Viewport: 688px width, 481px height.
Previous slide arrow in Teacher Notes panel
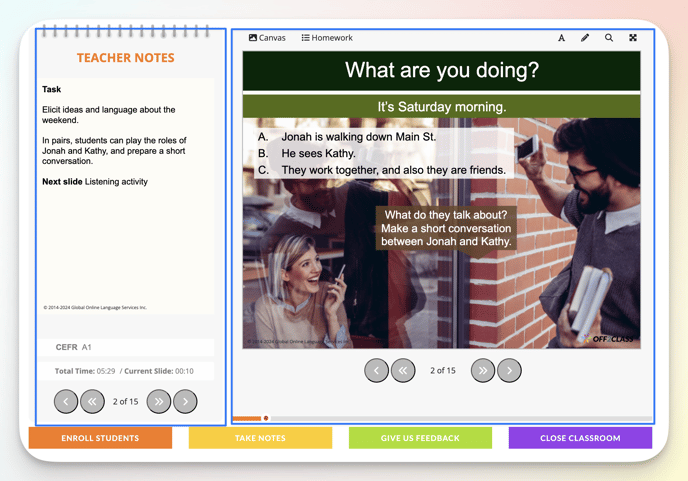66,401
